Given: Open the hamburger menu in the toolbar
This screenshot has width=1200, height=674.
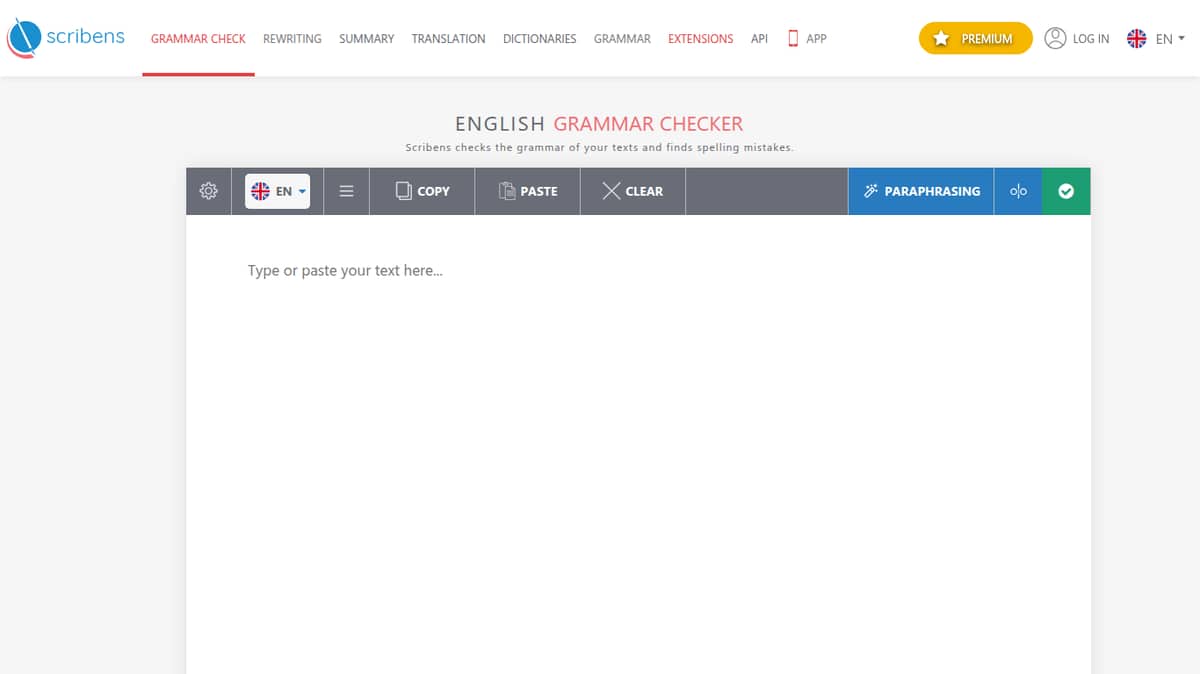Looking at the screenshot, I should [346, 191].
